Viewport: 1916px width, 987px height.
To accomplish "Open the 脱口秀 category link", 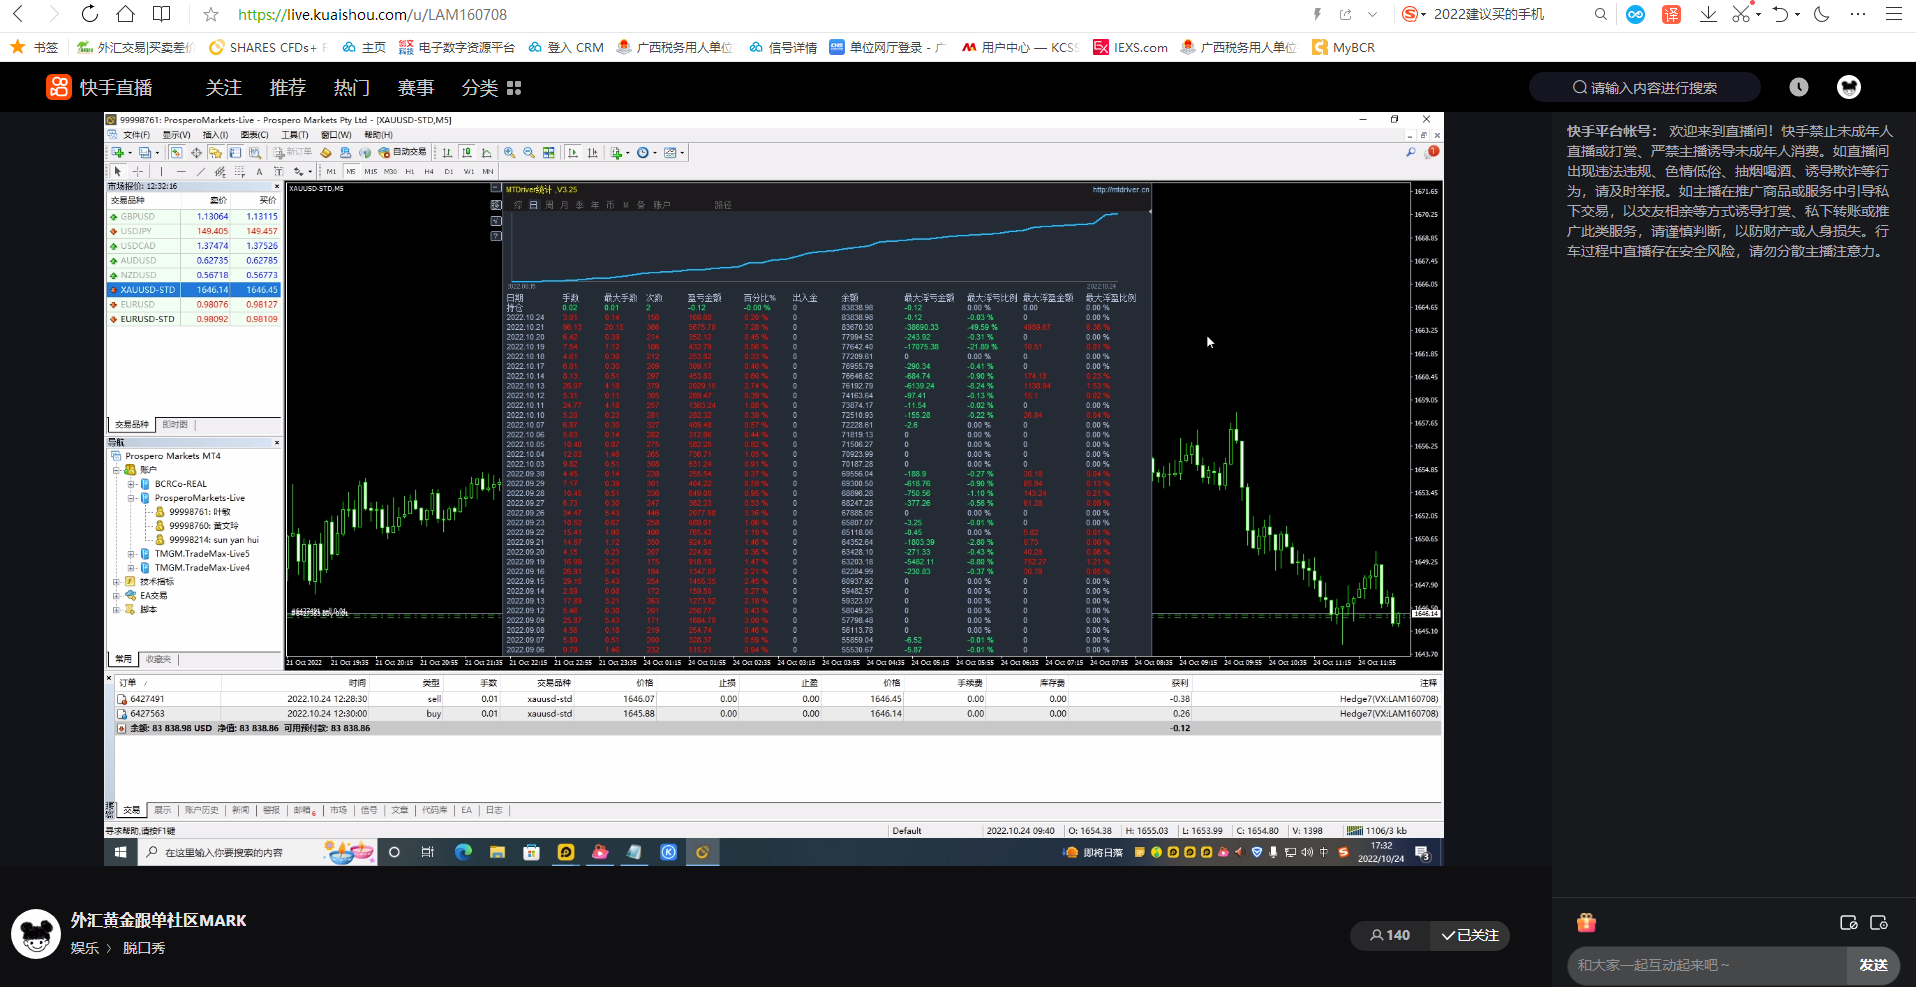I will click(144, 948).
